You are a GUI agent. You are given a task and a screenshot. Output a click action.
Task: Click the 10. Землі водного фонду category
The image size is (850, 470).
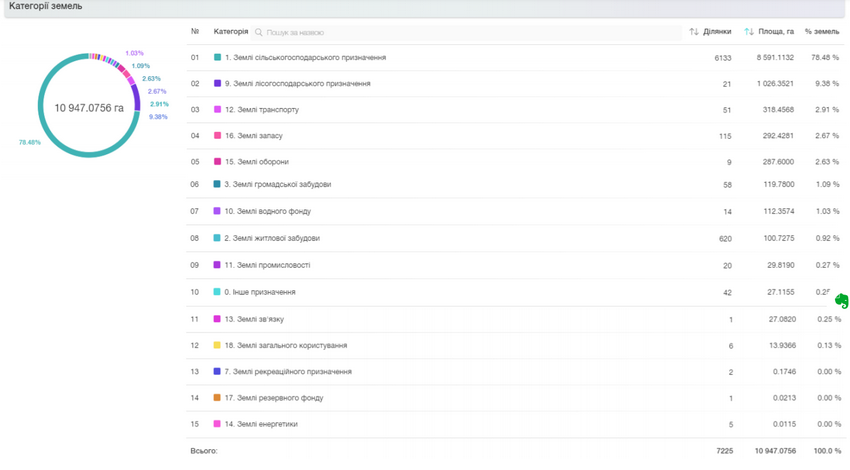tap(267, 212)
